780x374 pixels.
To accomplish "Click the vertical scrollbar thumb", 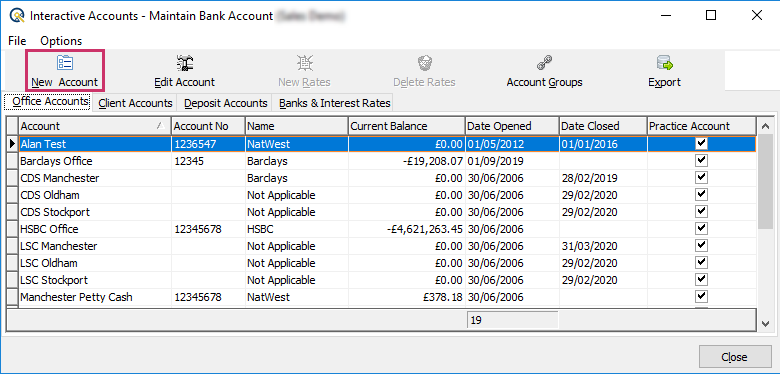I will click(x=766, y=182).
